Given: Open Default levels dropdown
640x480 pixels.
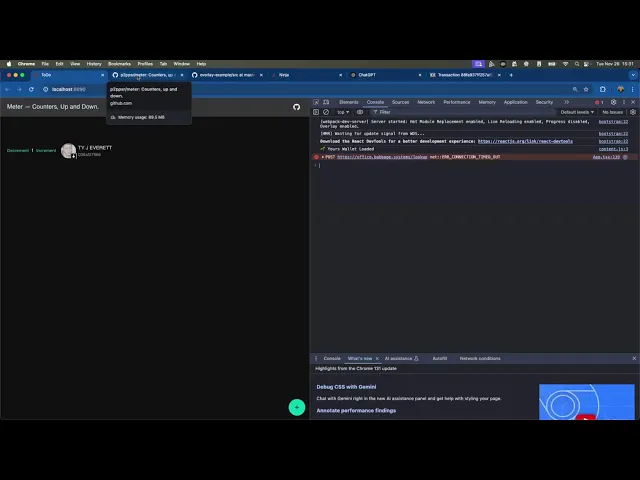Looking at the screenshot, I should tap(577, 112).
